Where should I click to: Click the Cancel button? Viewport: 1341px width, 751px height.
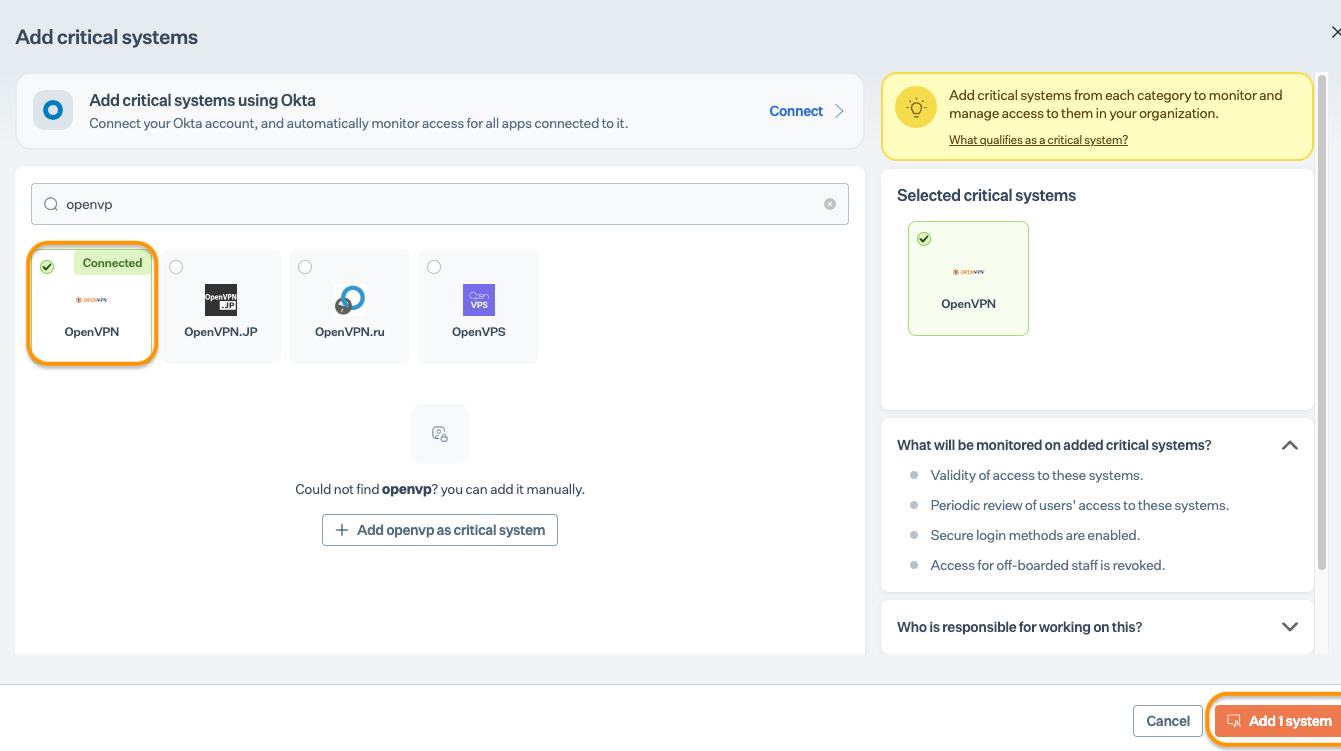coord(1168,721)
